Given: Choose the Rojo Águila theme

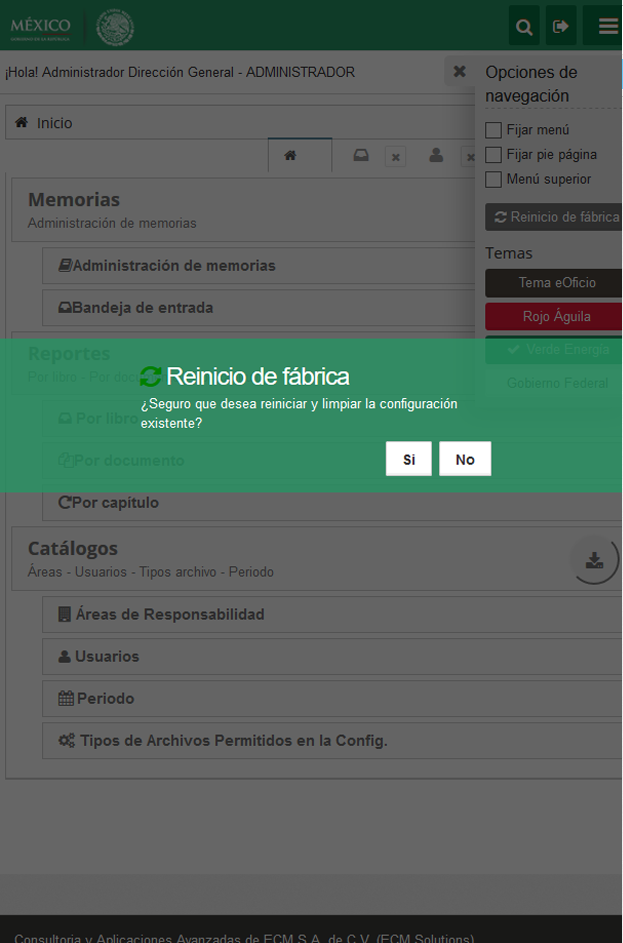Looking at the screenshot, I should tap(554, 316).
